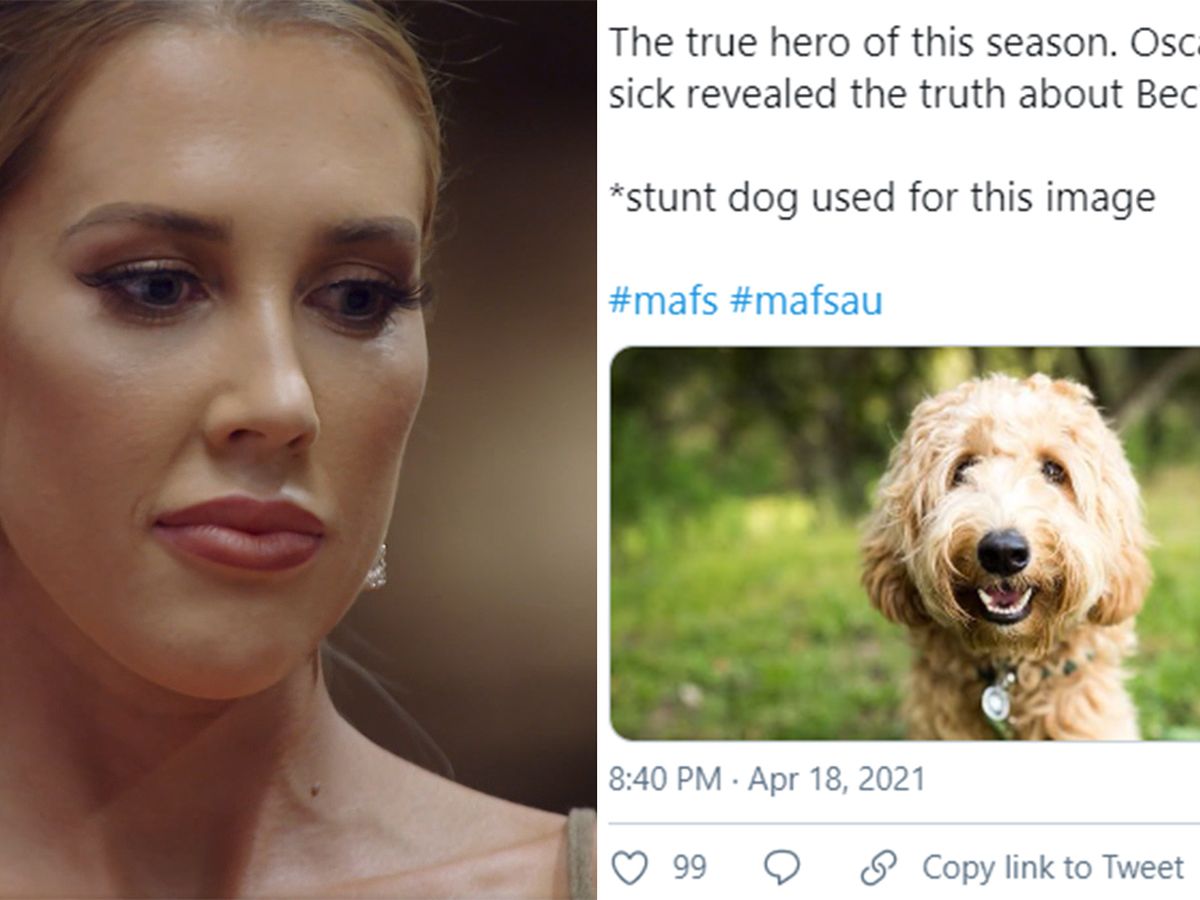Click the dog's black nose
This screenshot has width=1200, height=900.
[x=1003, y=550]
